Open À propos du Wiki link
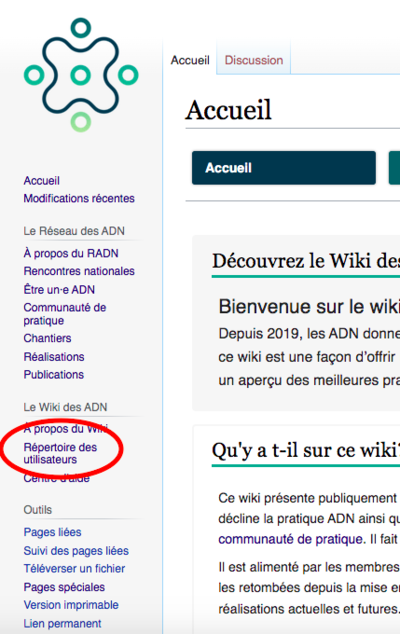This screenshot has height=634, width=400. coord(66,429)
